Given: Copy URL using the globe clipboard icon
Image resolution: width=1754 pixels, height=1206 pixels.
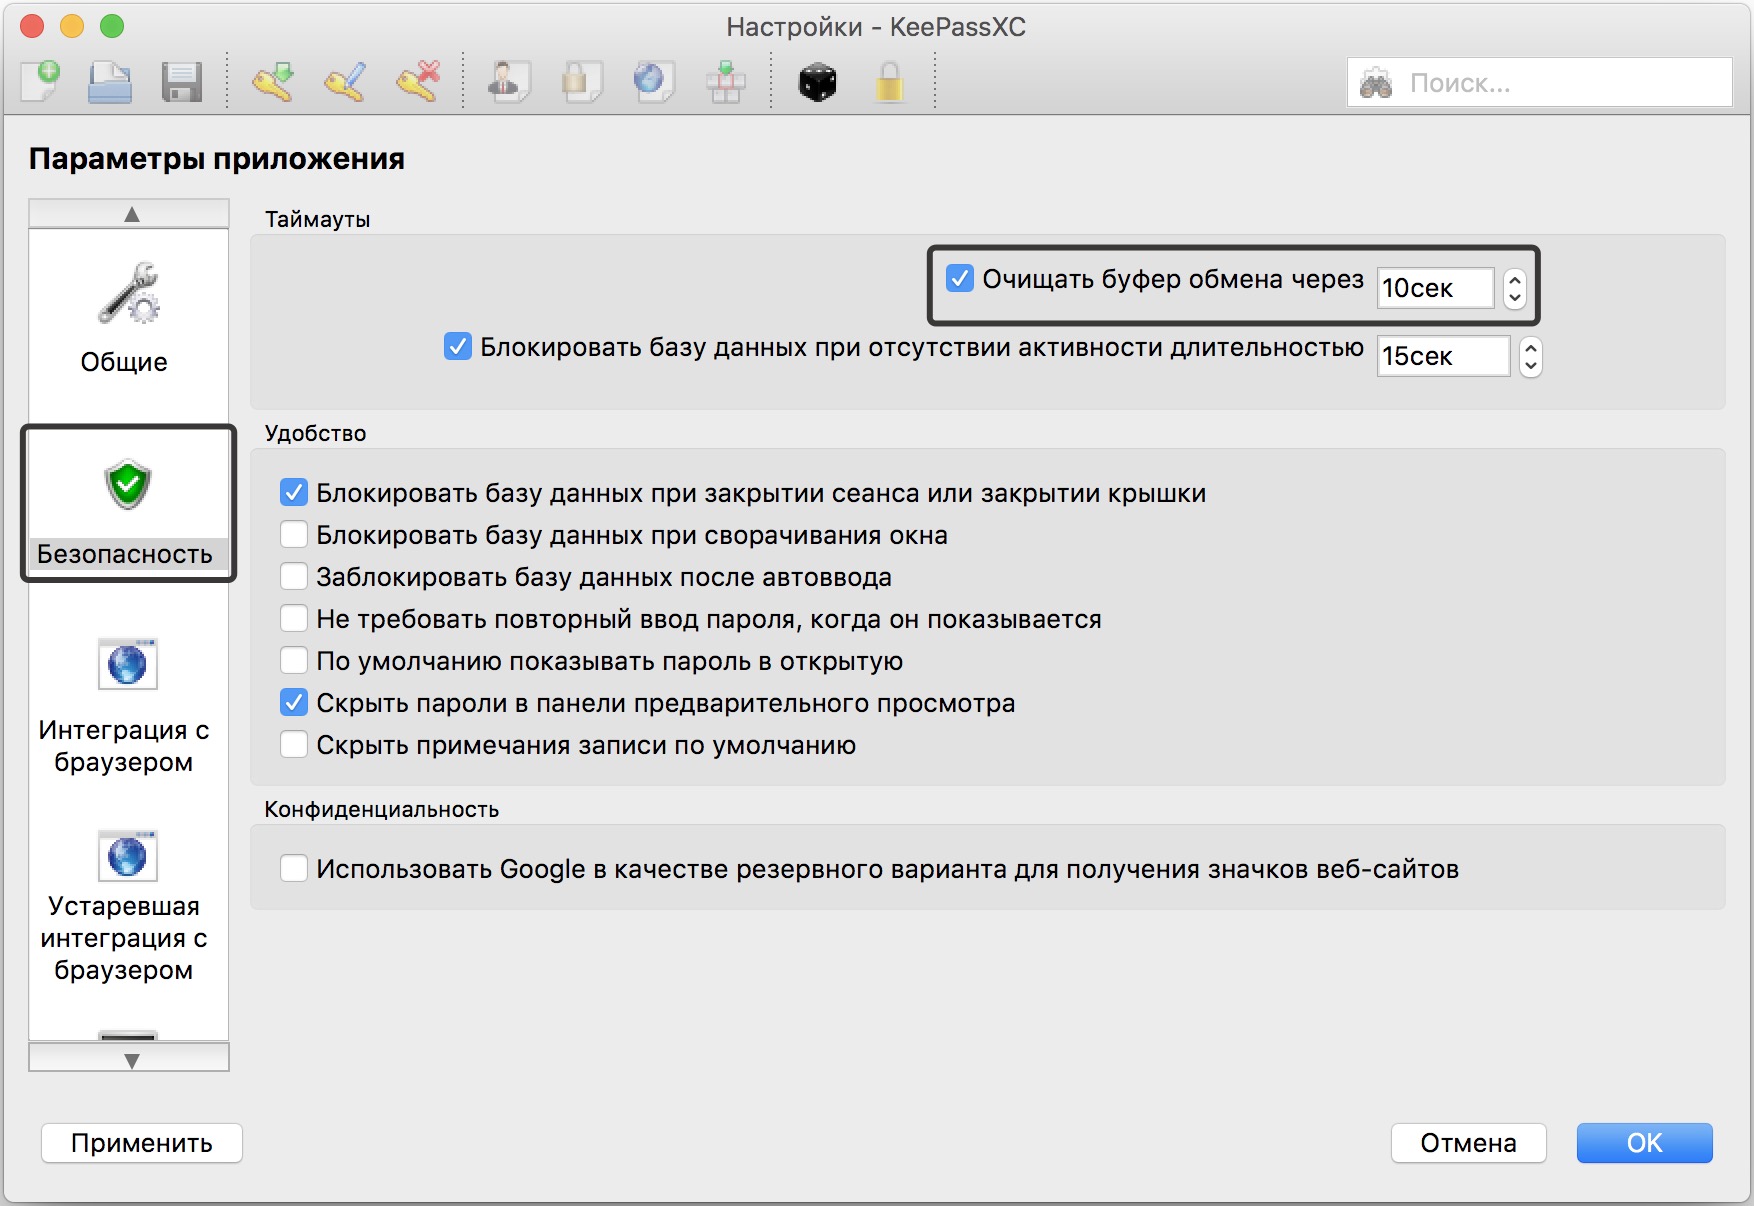Looking at the screenshot, I should coord(653,82).
